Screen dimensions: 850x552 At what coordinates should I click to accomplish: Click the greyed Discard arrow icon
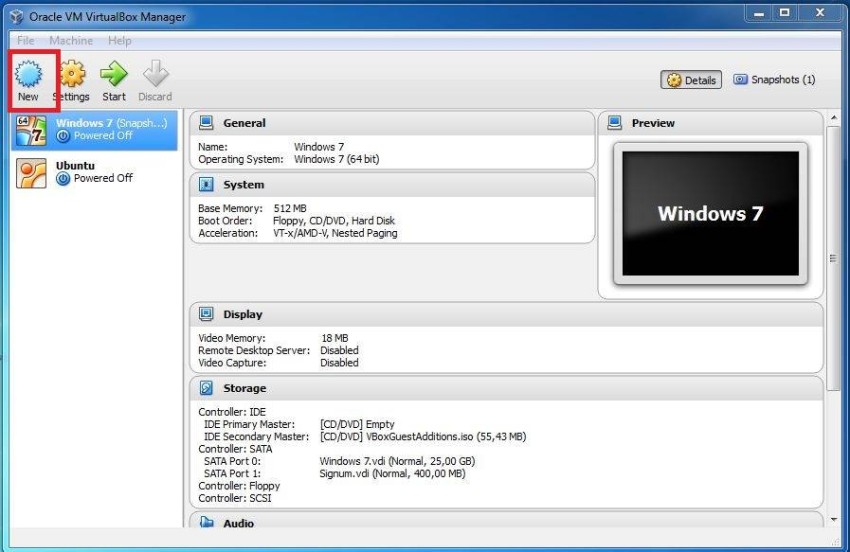click(156, 74)
